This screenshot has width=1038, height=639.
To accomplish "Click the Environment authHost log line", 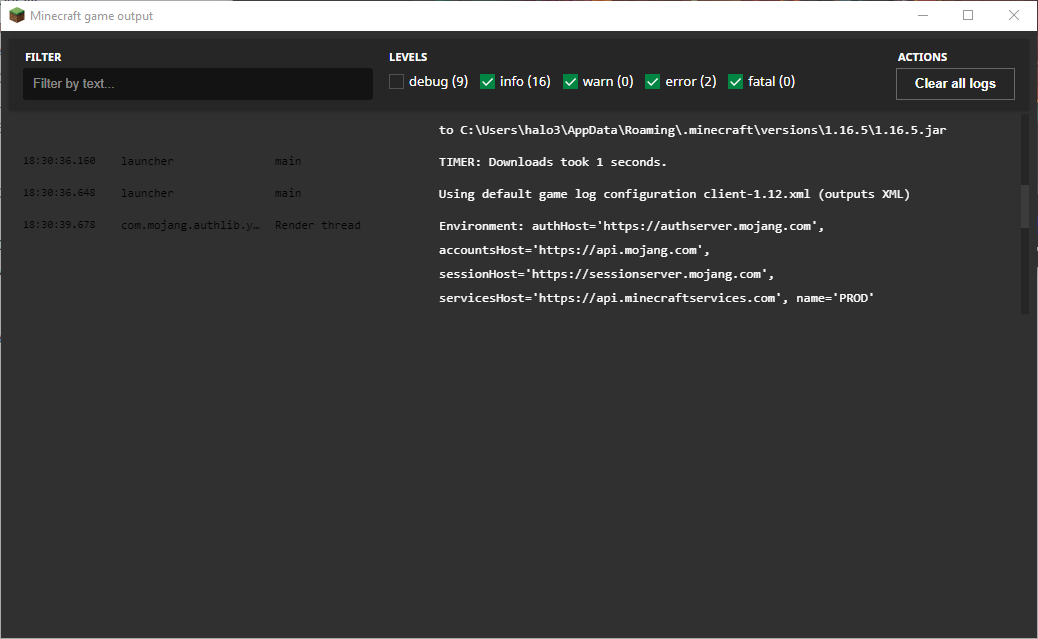I will tap(631, 226).
